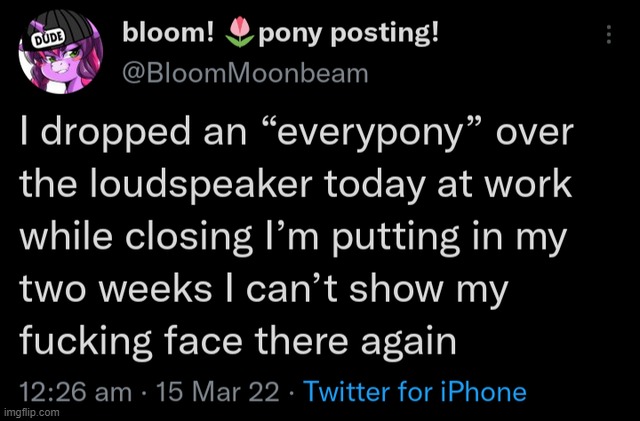Click the tulip emoji in the display name
This screenshot has width=640, height=421.
point(238,36)
